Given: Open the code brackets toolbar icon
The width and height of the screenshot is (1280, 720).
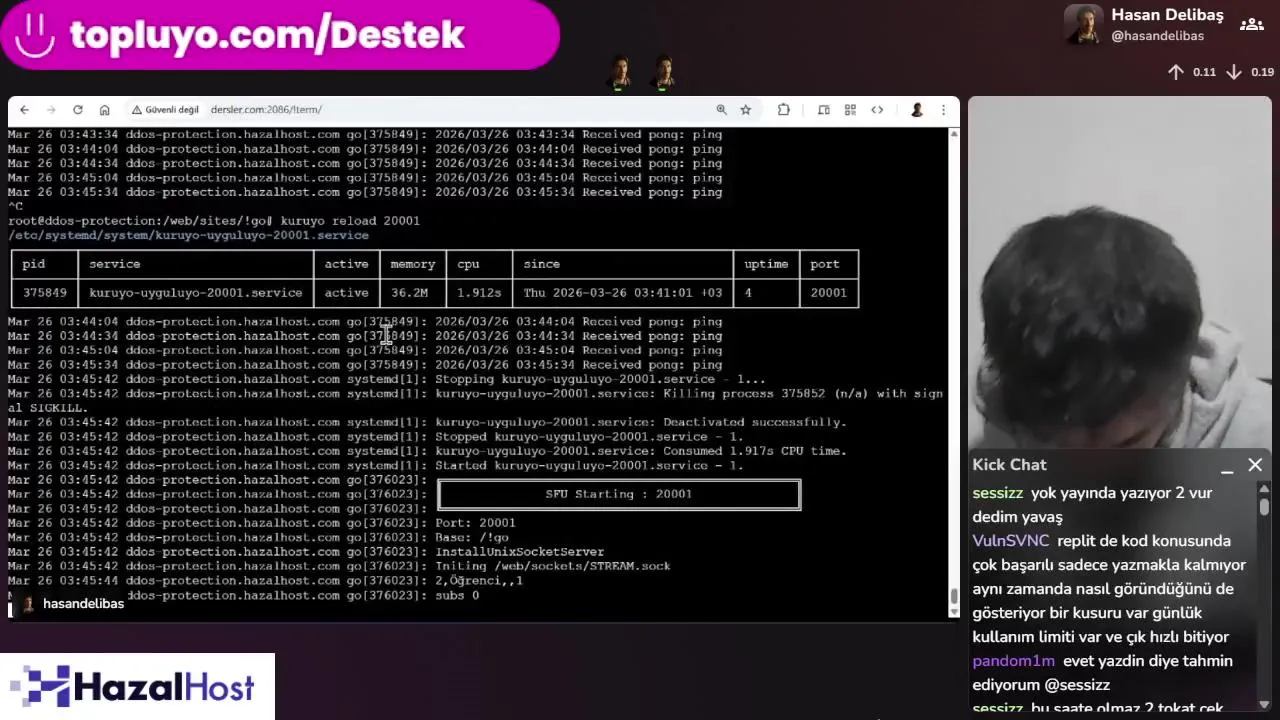Looking at the screenshot, I should click(x=877, y=110).
